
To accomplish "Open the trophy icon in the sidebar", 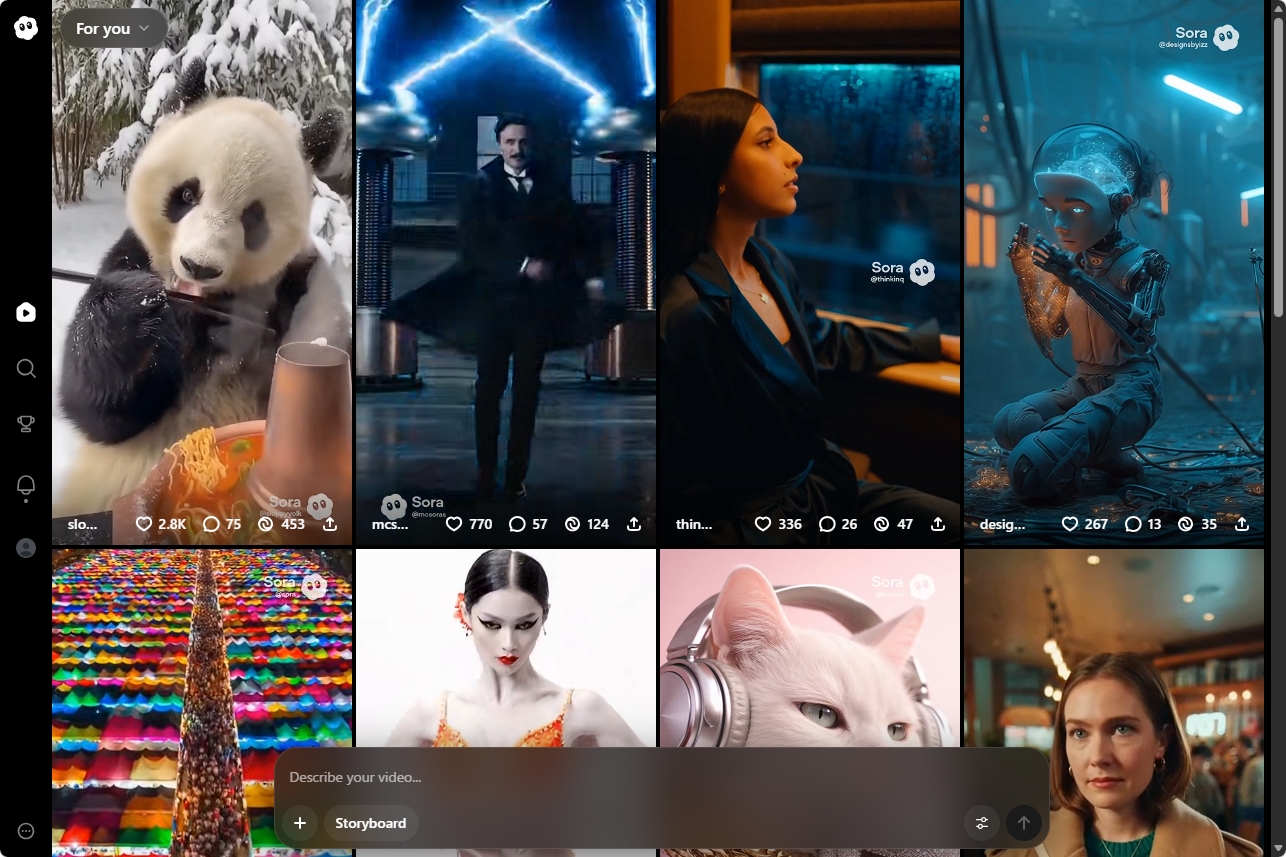I will 26,424.
